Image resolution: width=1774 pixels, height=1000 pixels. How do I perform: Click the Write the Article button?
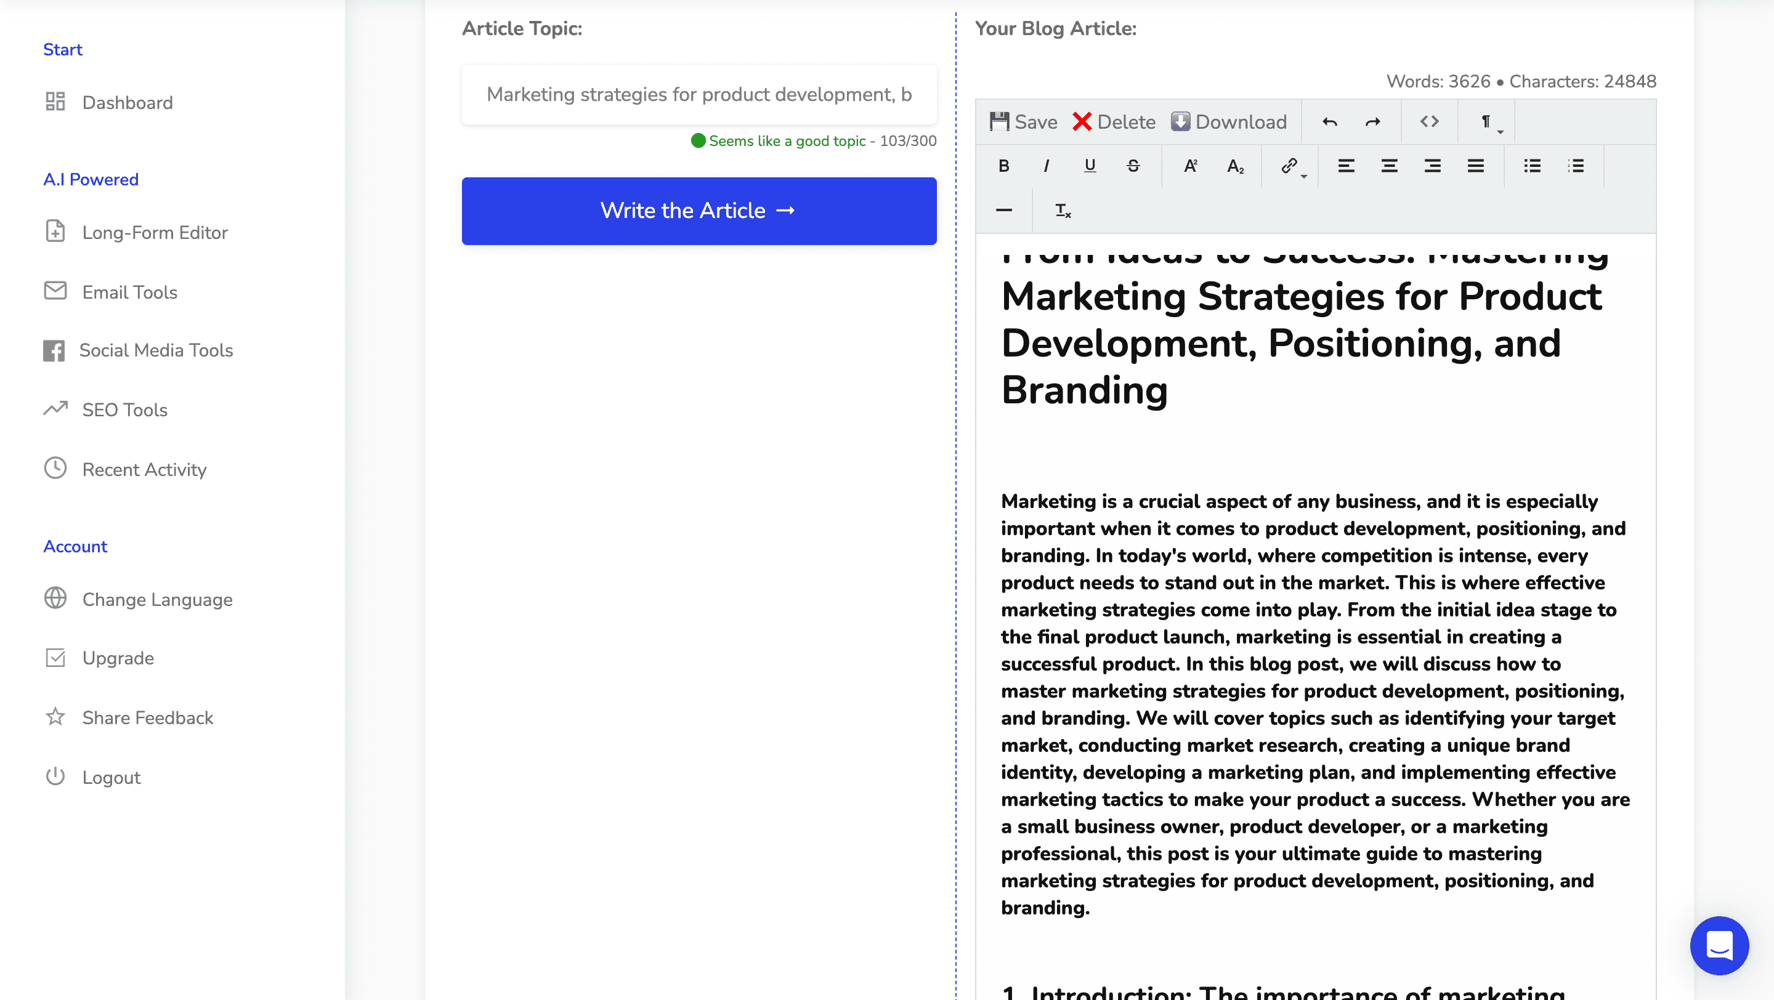698,210
